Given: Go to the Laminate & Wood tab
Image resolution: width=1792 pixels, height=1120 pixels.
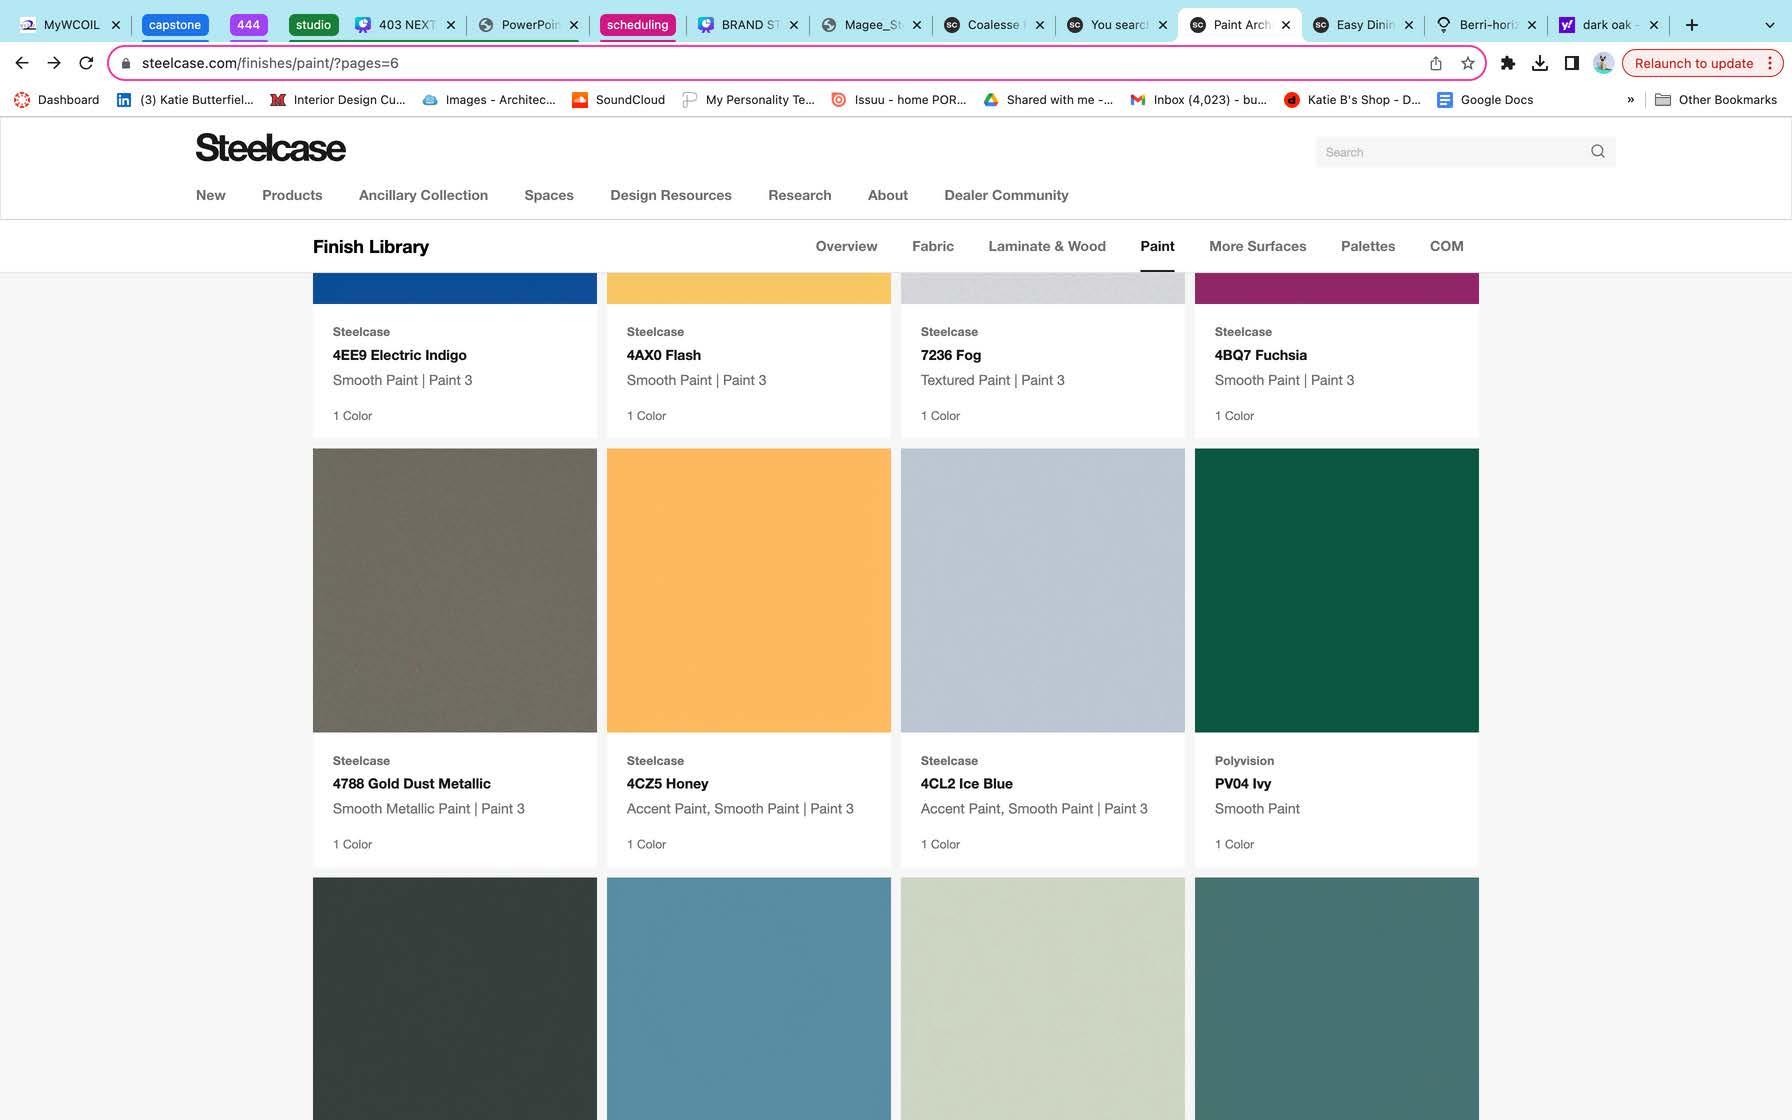Looking at the screenshot, I should 1047,246.
